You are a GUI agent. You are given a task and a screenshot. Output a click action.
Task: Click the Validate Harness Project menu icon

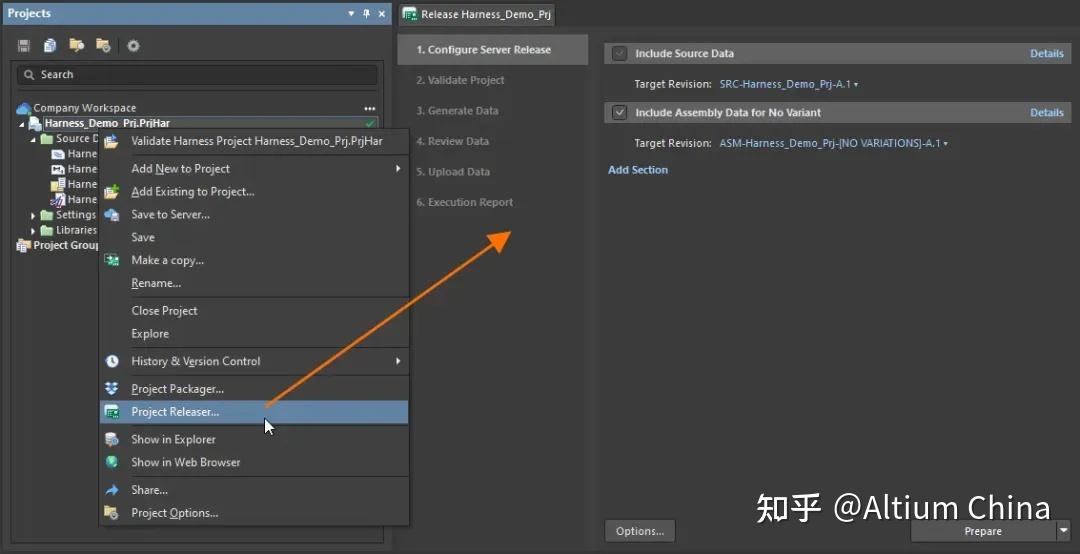click(112, 141)
